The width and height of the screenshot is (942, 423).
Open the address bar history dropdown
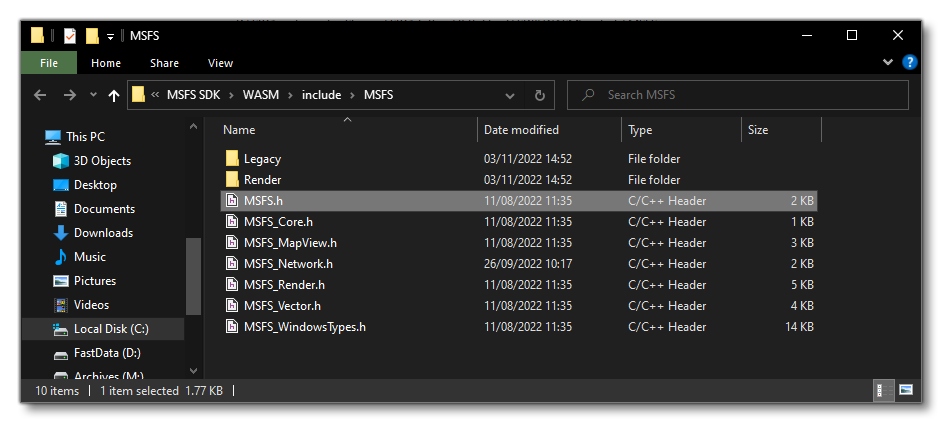point(510,96)
